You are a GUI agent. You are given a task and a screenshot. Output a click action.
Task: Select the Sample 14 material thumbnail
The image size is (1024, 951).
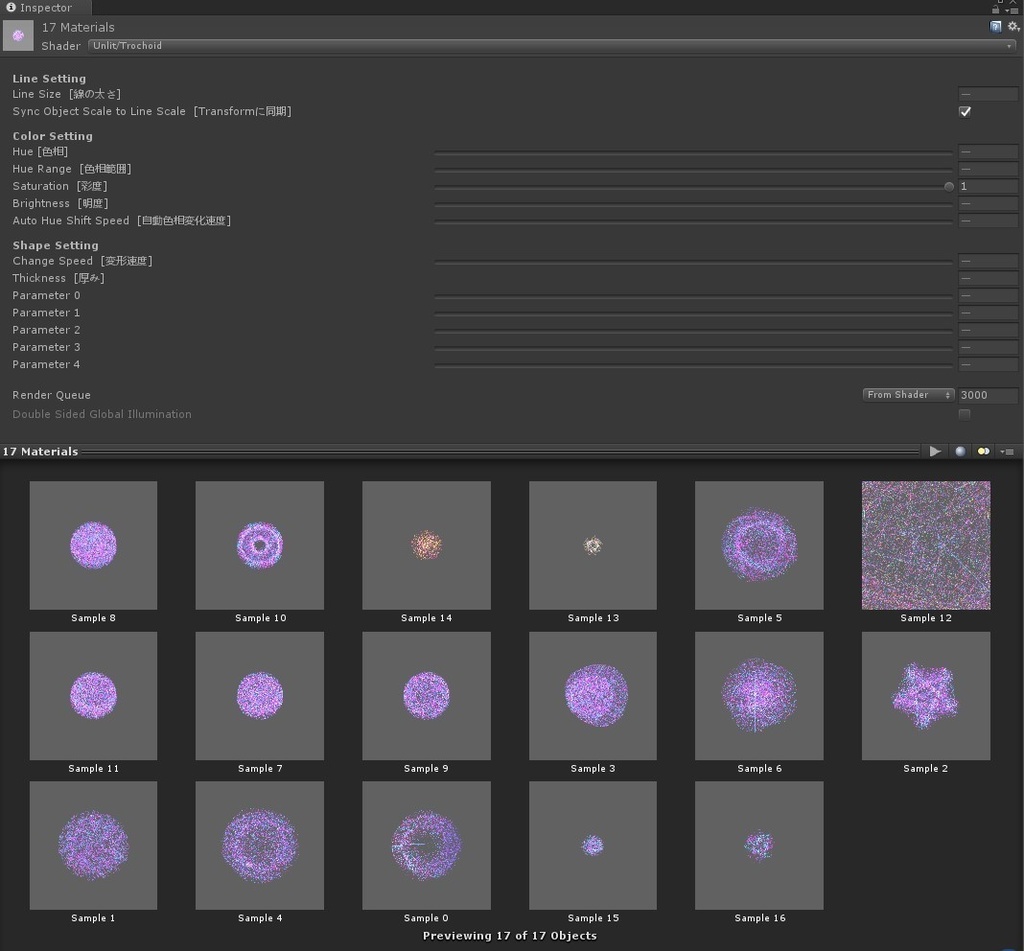[x=426, y=545]
